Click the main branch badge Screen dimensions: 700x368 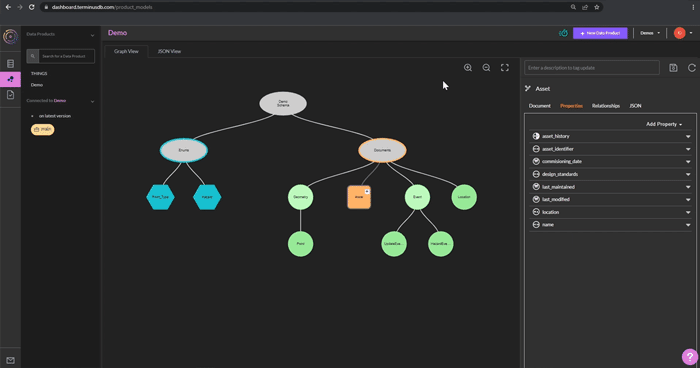point(42,130)
